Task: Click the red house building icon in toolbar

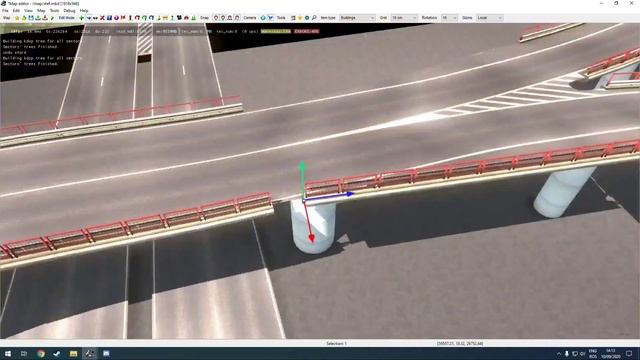Action: coord(187,18)
